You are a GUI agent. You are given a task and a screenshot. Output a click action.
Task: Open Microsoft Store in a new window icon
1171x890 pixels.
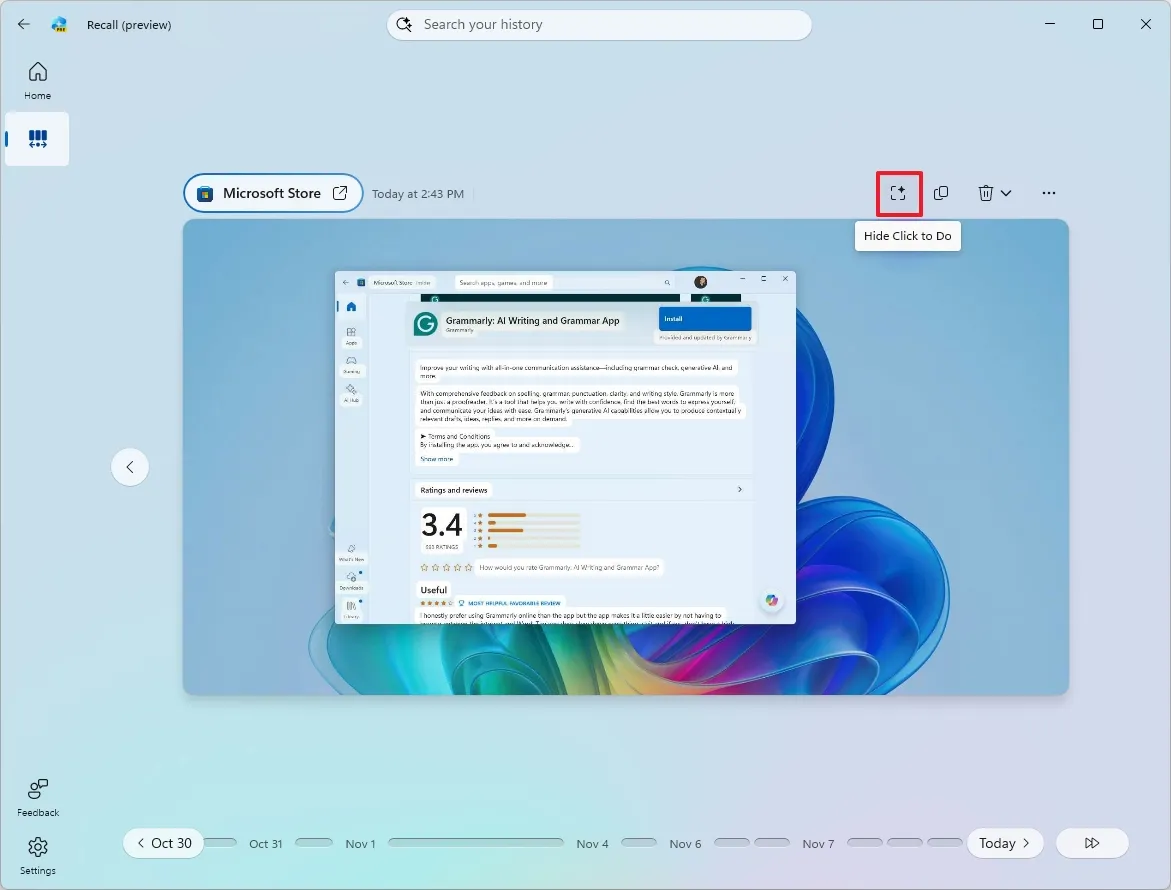click(x=339, y=193)
